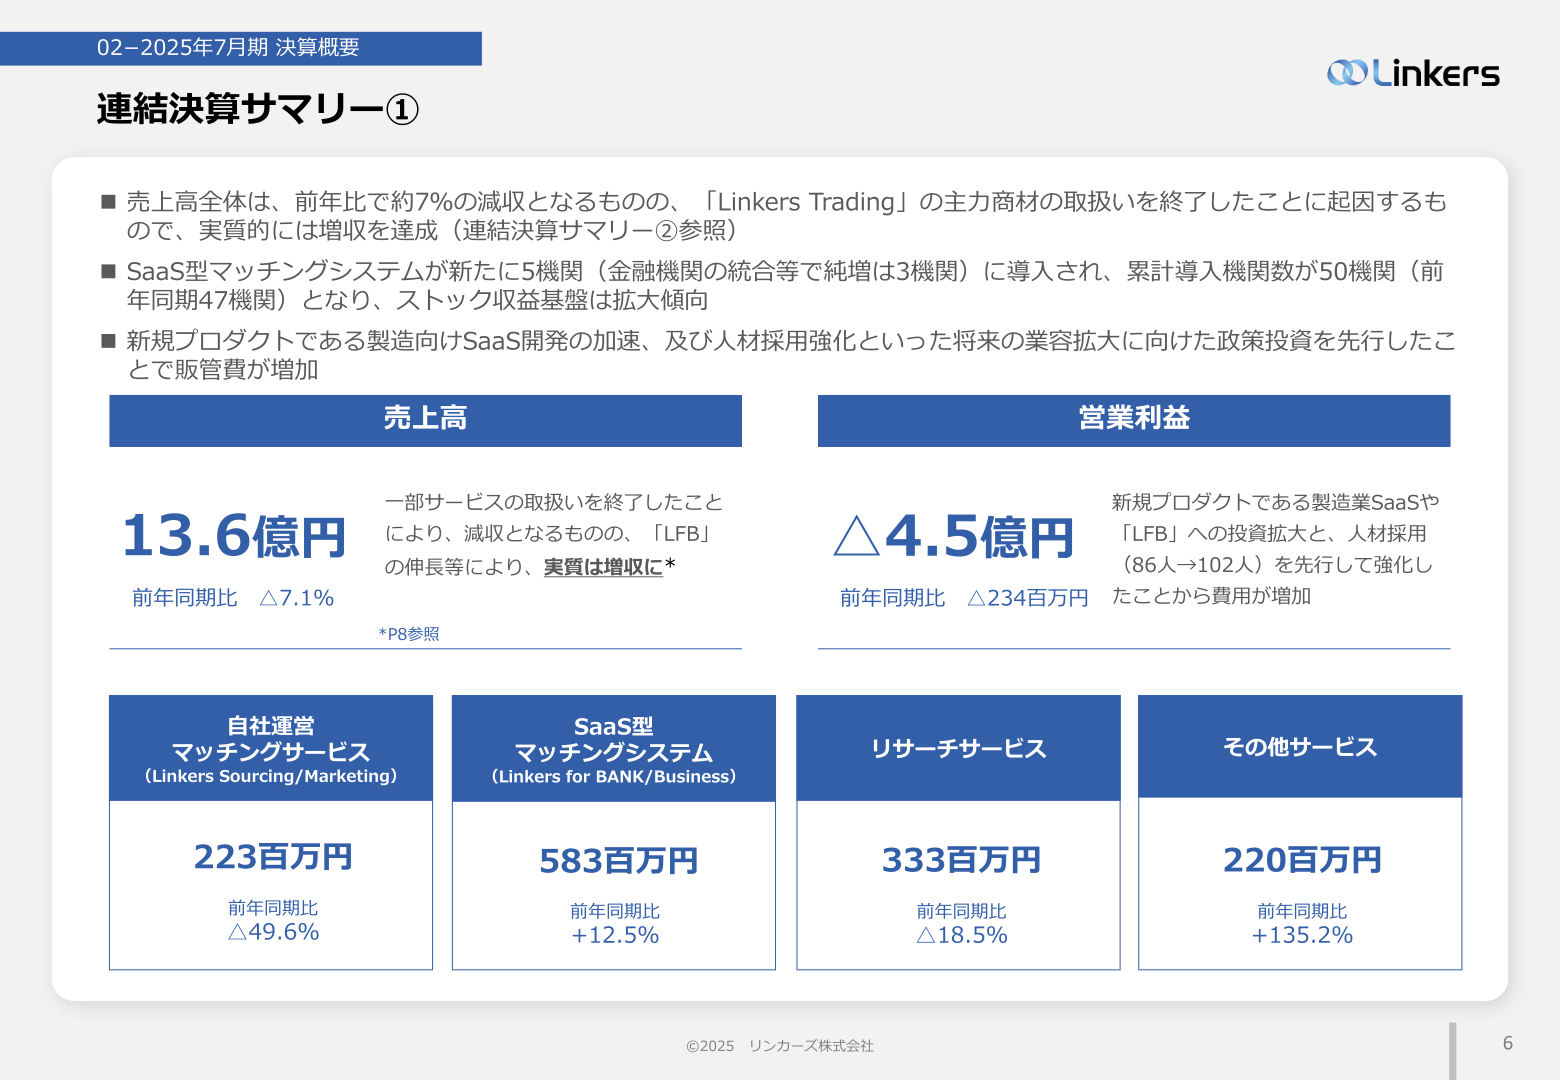Click the '*P8参照' footnote
This screenshot has height=1080, width=1560.
409,634
